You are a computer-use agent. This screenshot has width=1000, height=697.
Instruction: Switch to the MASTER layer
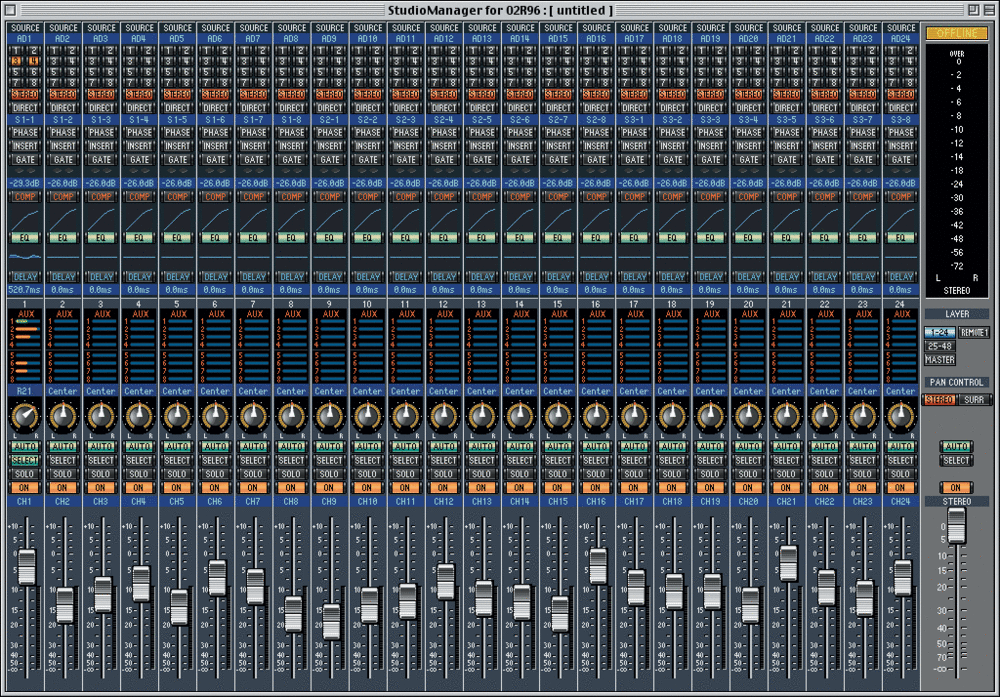[939, 360]
